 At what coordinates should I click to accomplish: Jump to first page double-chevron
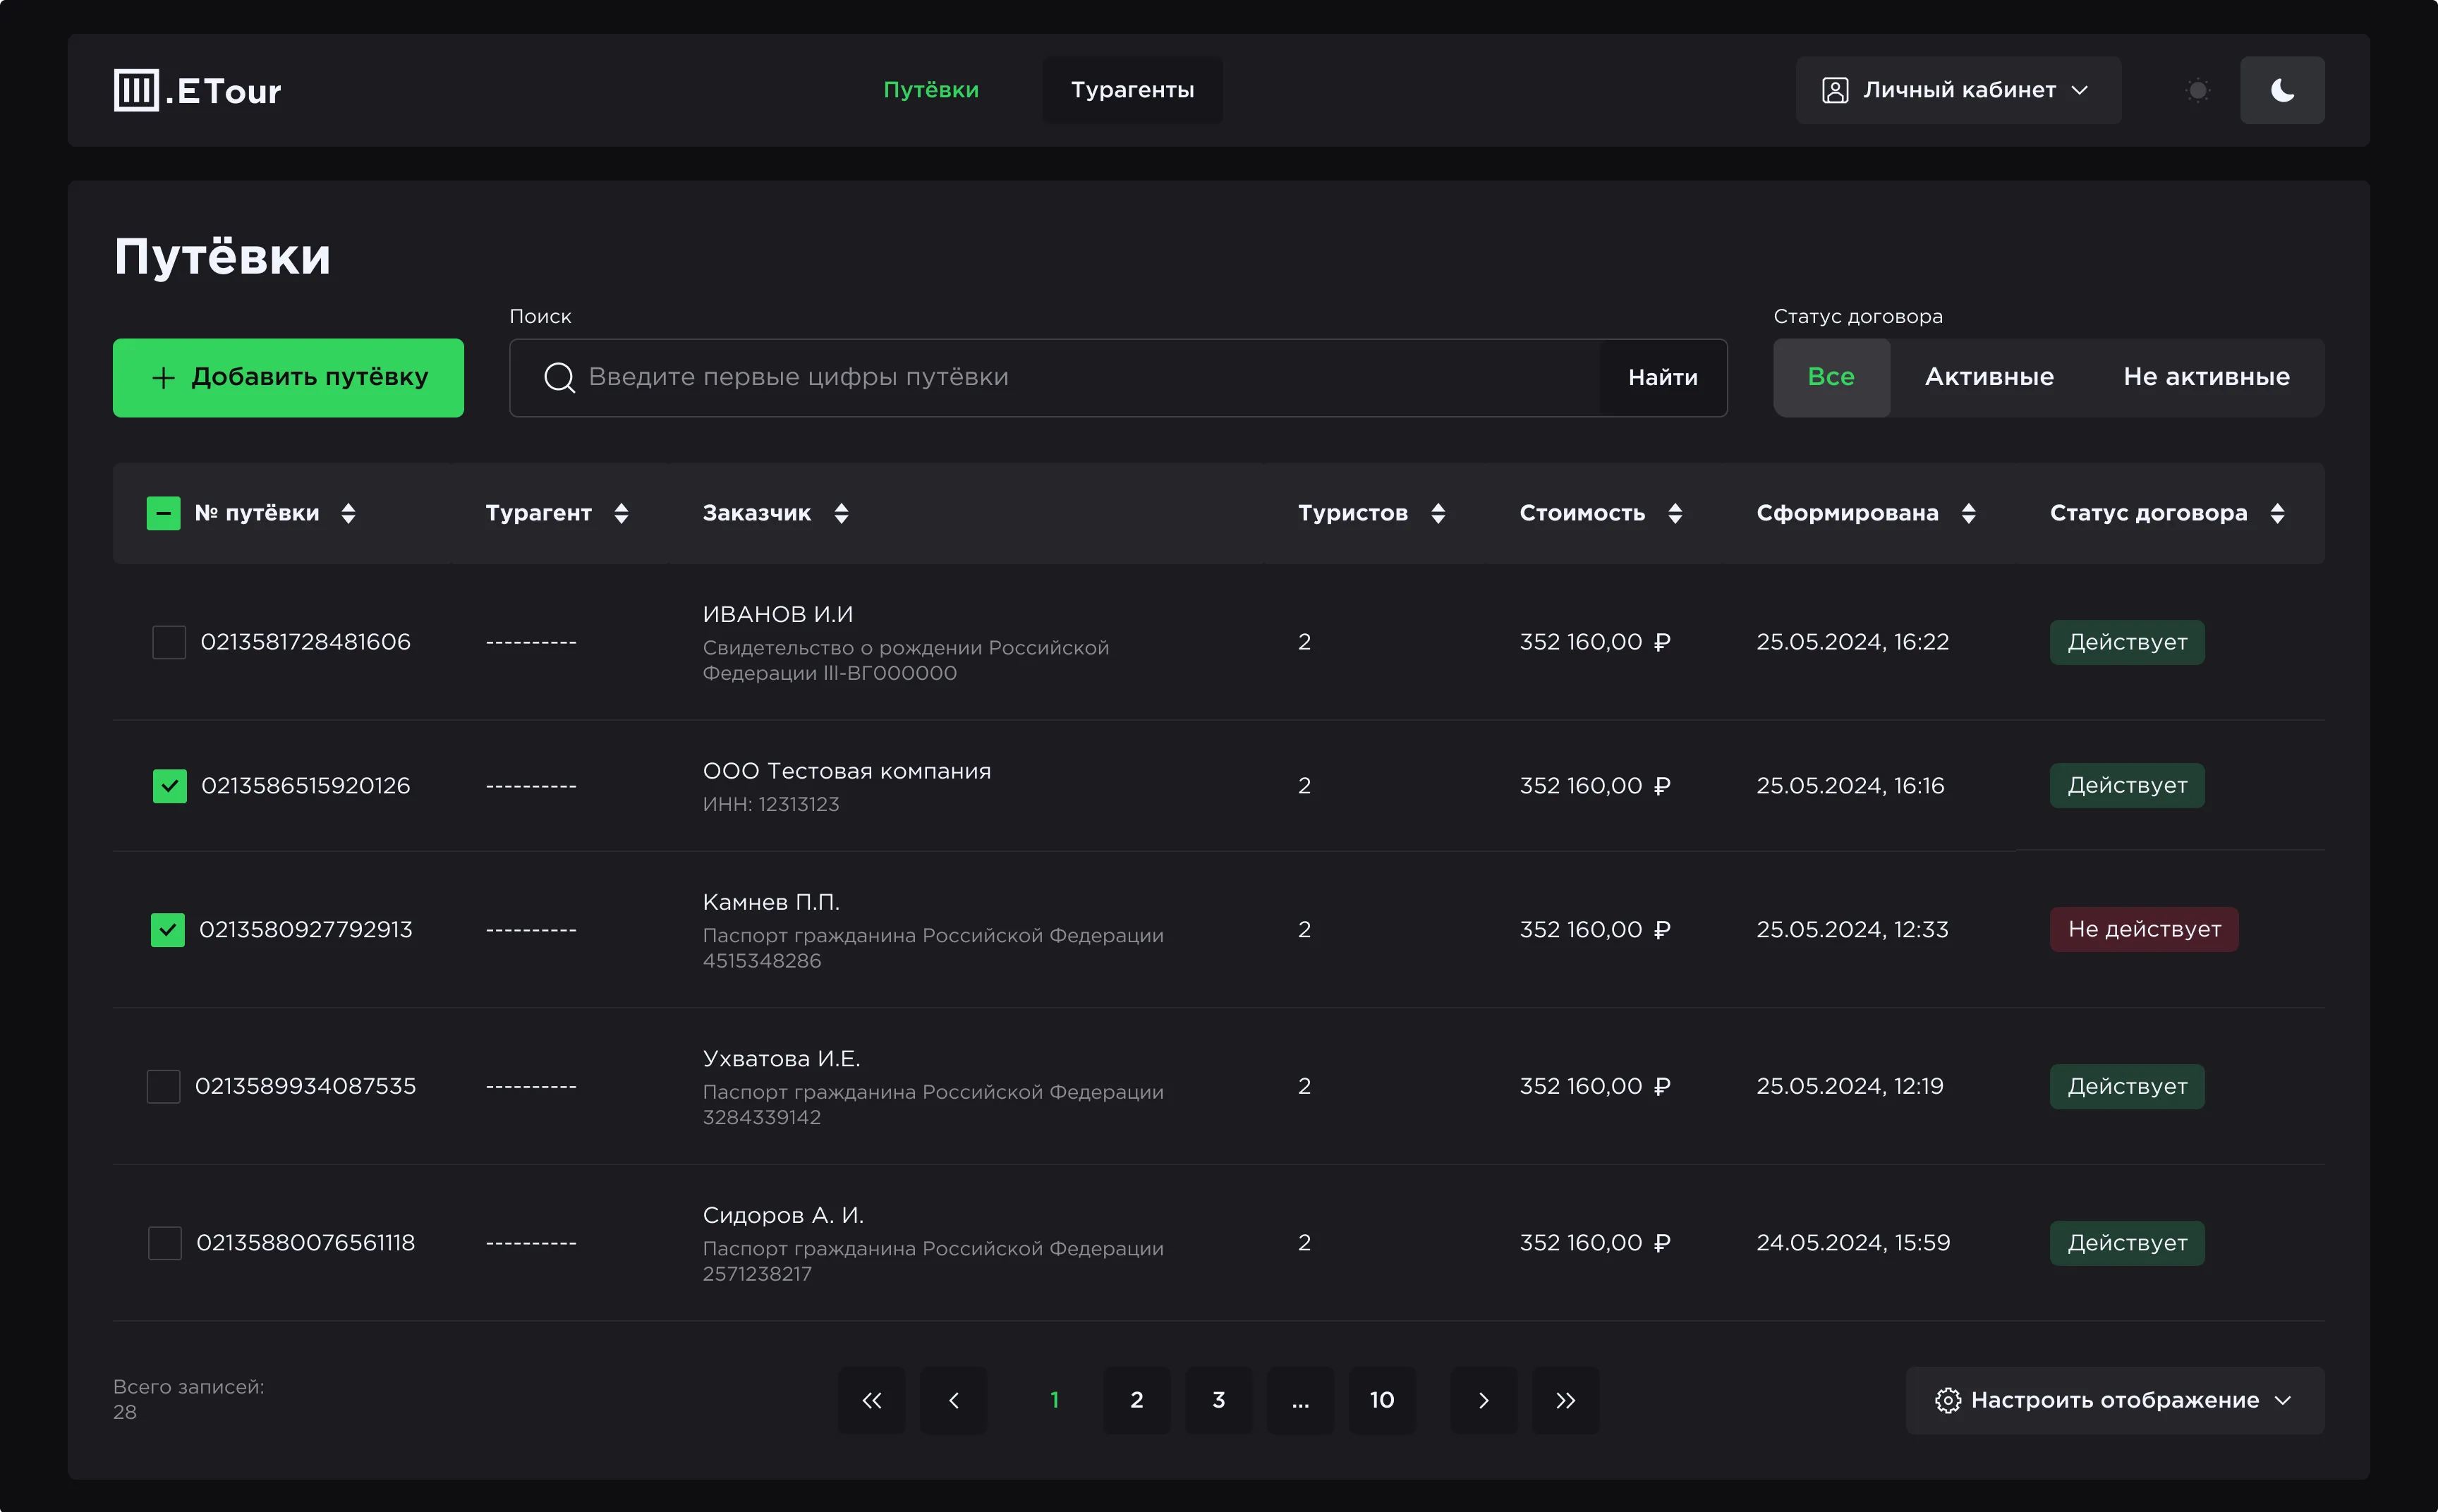[x=871, y=1400]
